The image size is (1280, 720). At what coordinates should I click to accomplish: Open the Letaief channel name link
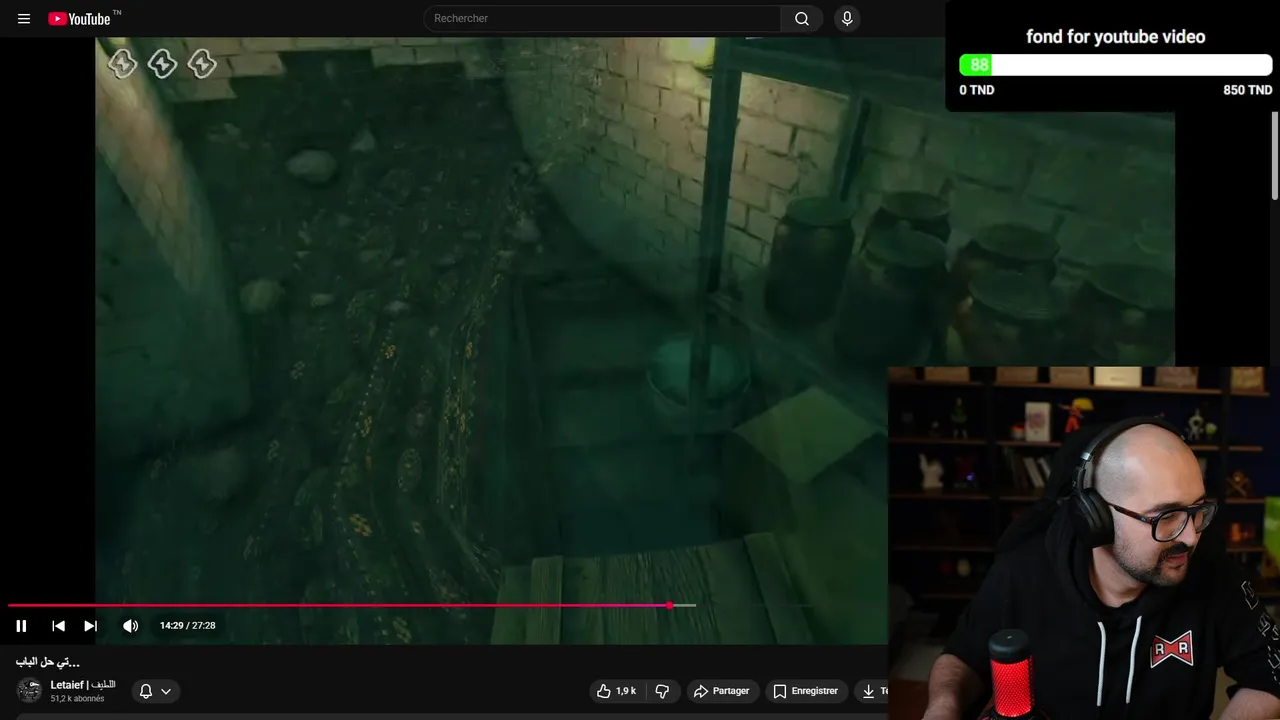pos(83,685)
